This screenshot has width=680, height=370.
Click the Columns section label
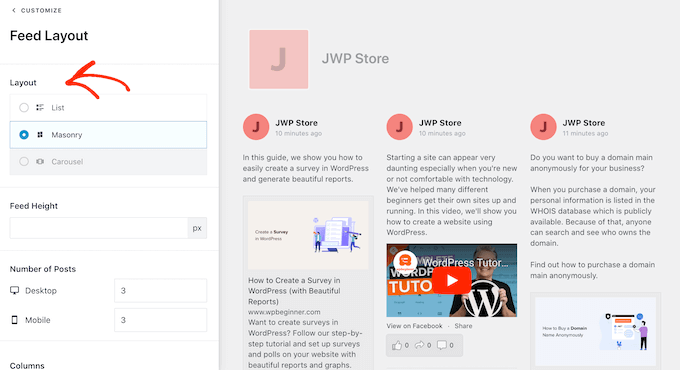27,366
